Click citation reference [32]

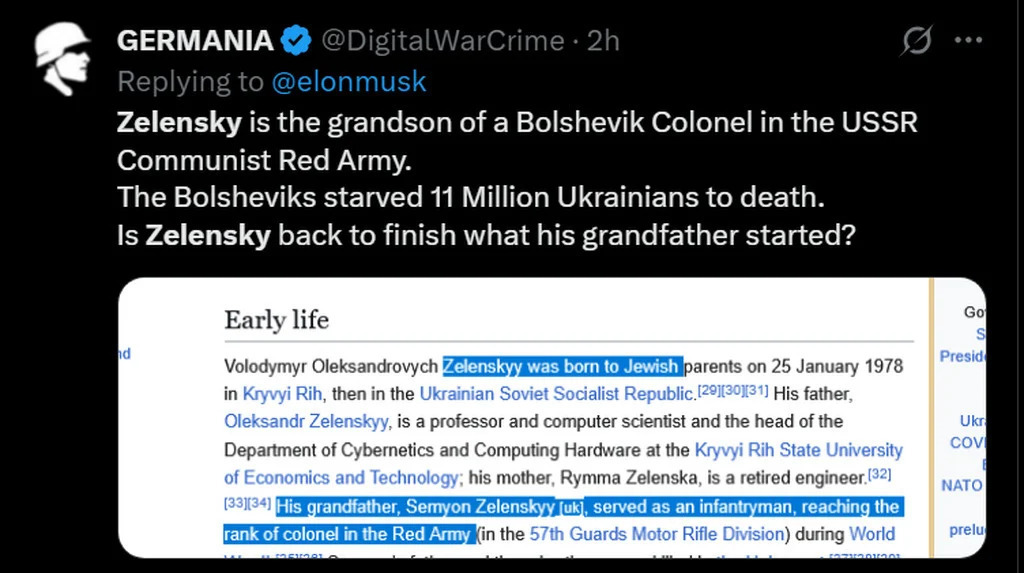[879, 474]
